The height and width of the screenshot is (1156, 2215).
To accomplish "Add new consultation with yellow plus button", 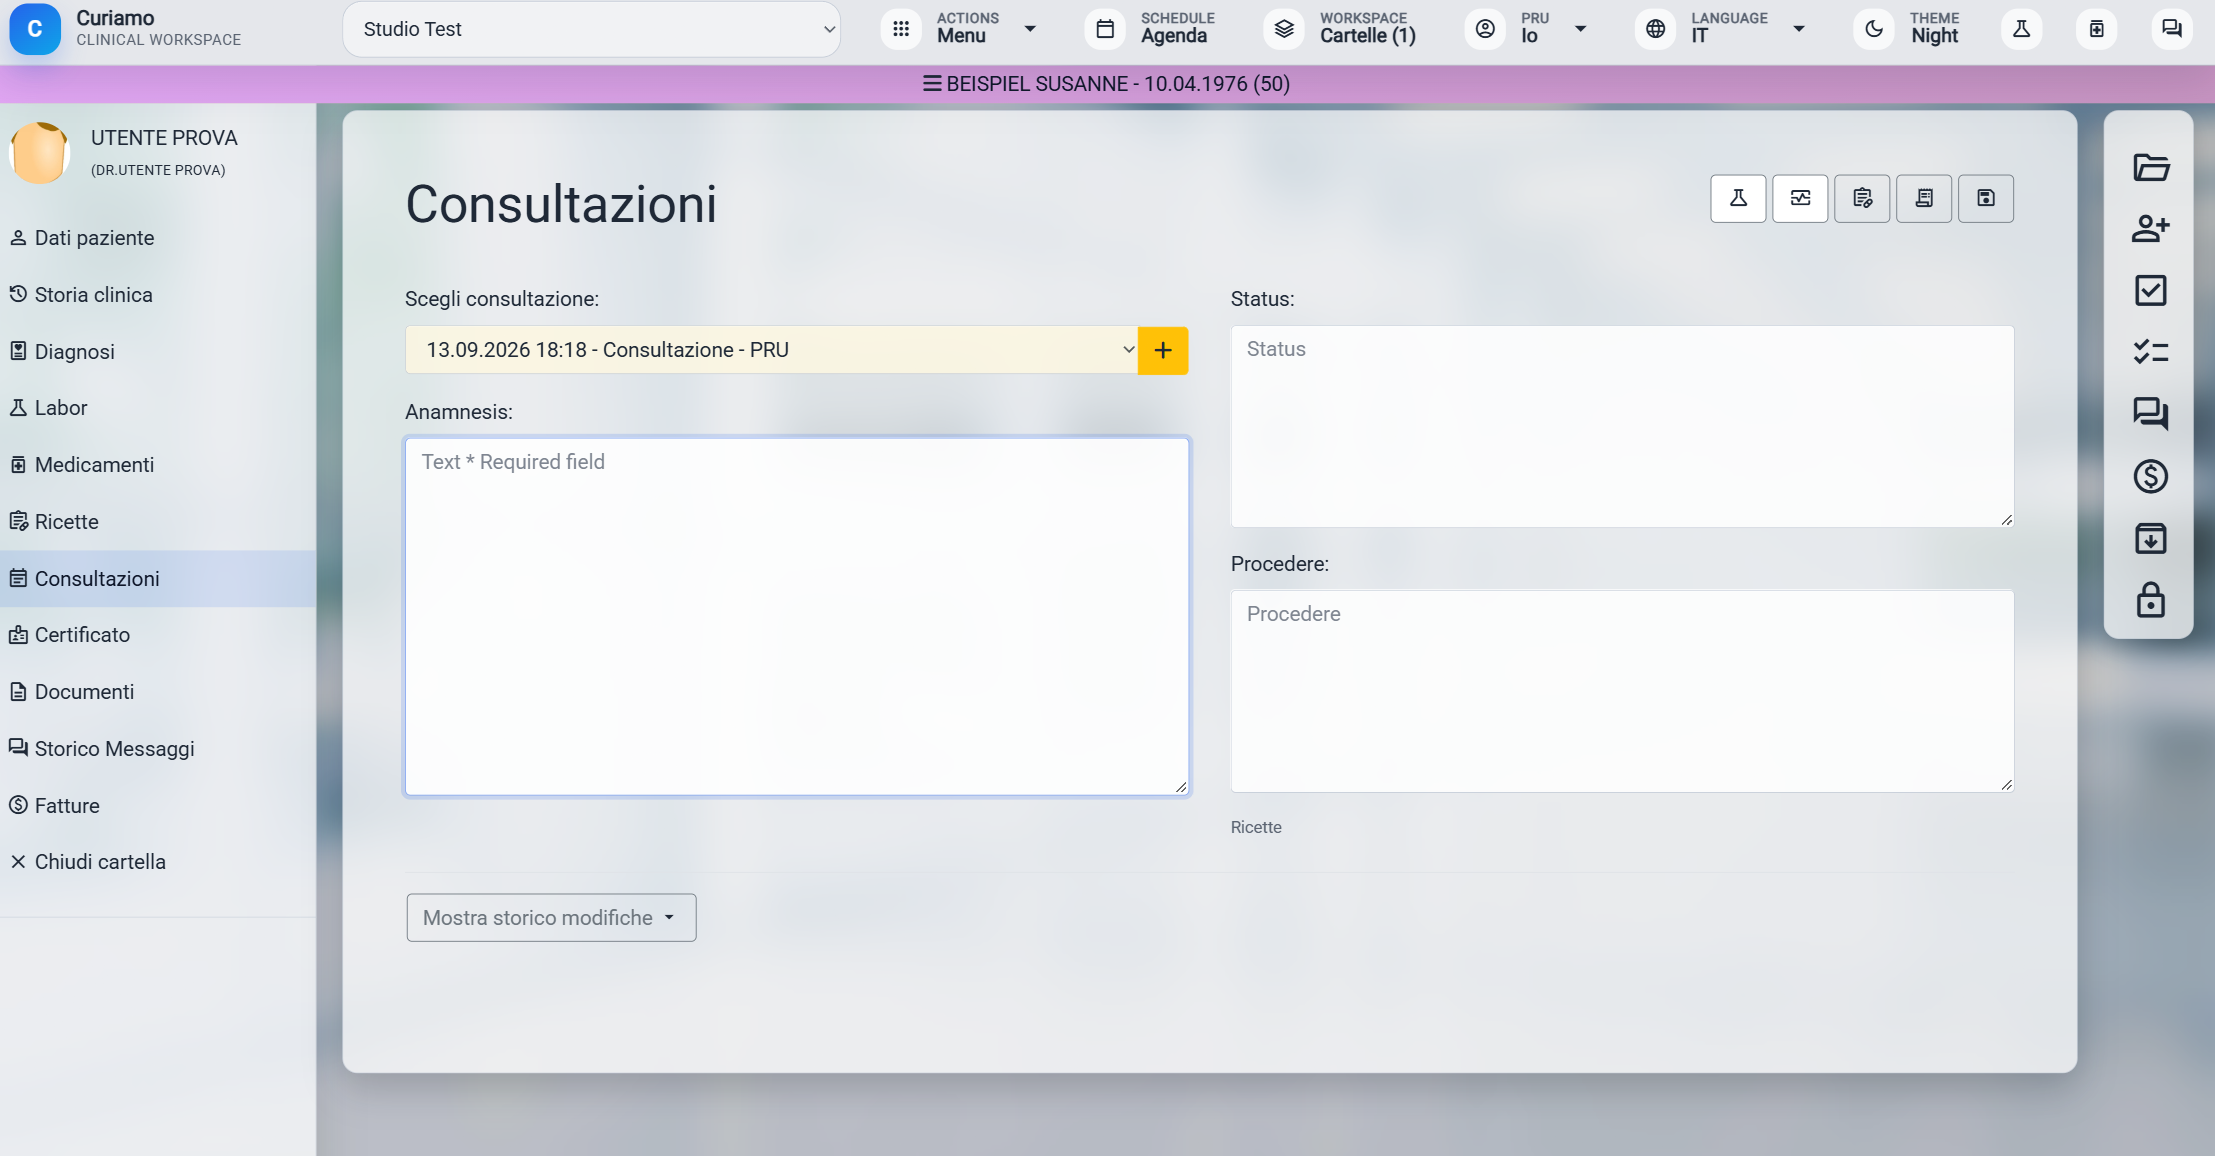I will coord(1163,350).
